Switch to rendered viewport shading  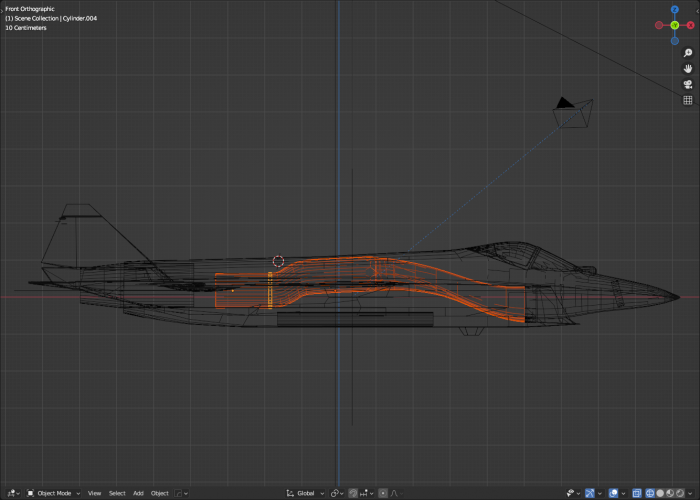(x=679, y=493)
